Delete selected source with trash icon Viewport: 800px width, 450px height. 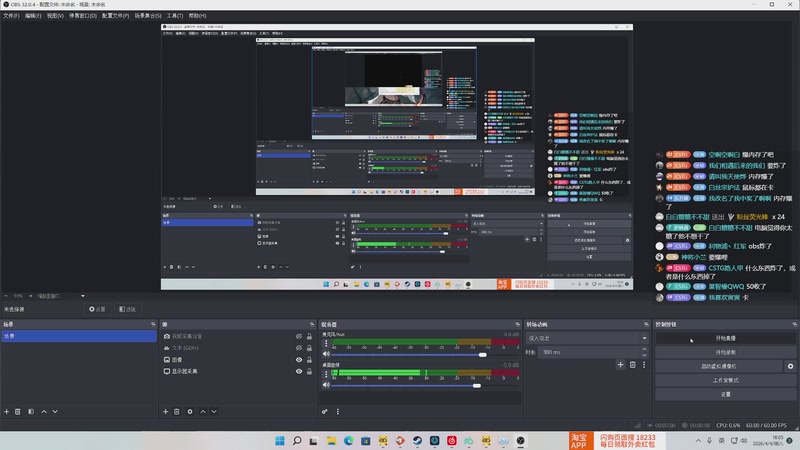(177, 412)
